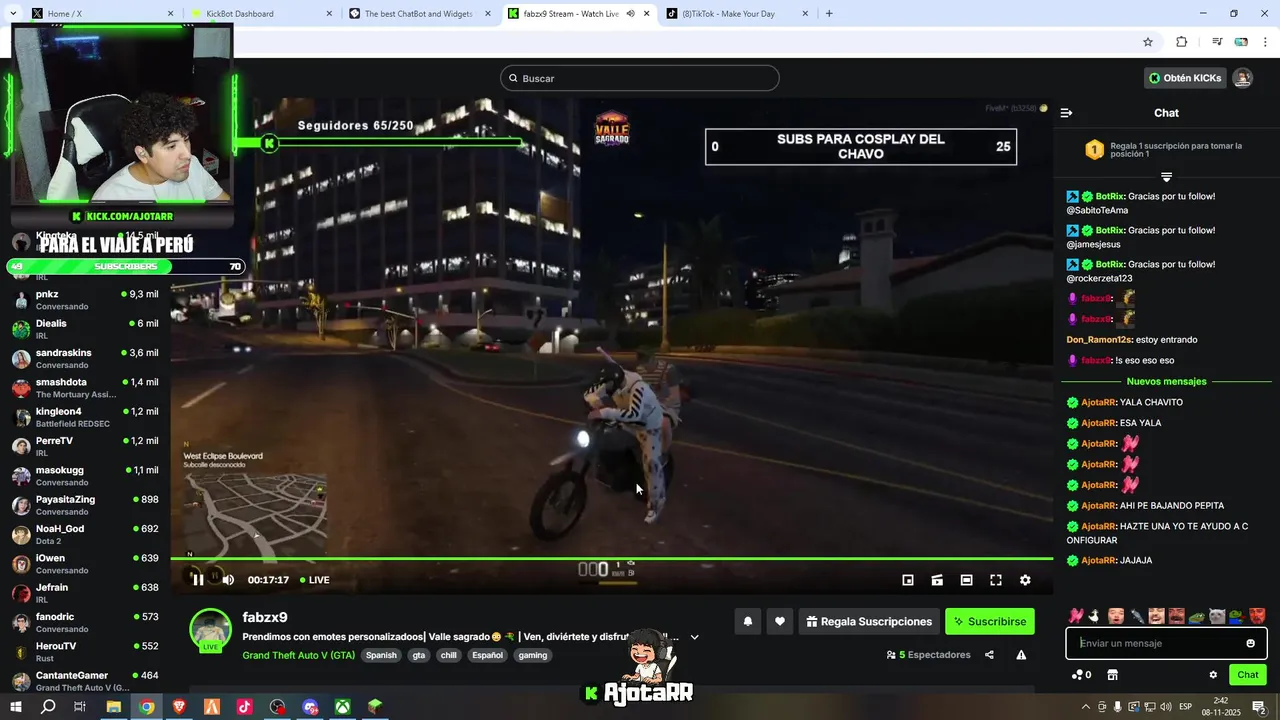Expand the gift leaderboard handle
The height and width of the screenshot is (720, 1280).
[1166, 177]
